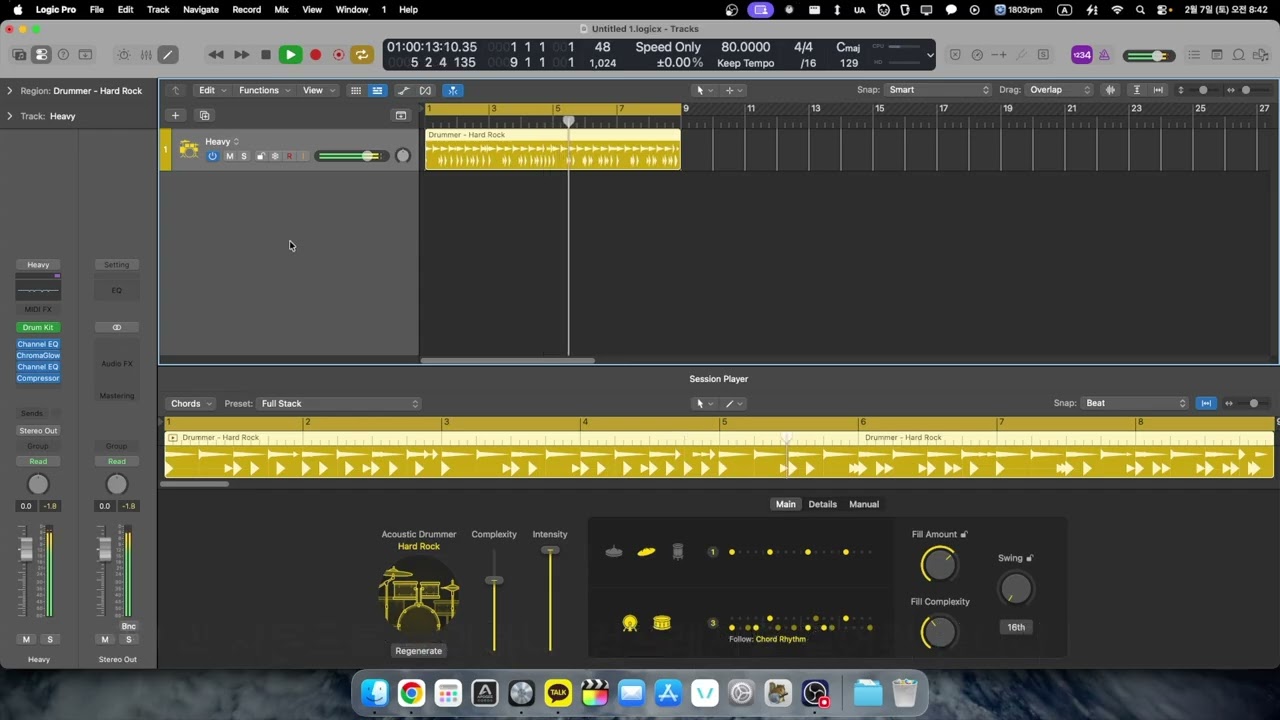Expand the Track Heavy inspector disclosure
The width and height of the screenshot is (1280, 720).
click(10, 116)
